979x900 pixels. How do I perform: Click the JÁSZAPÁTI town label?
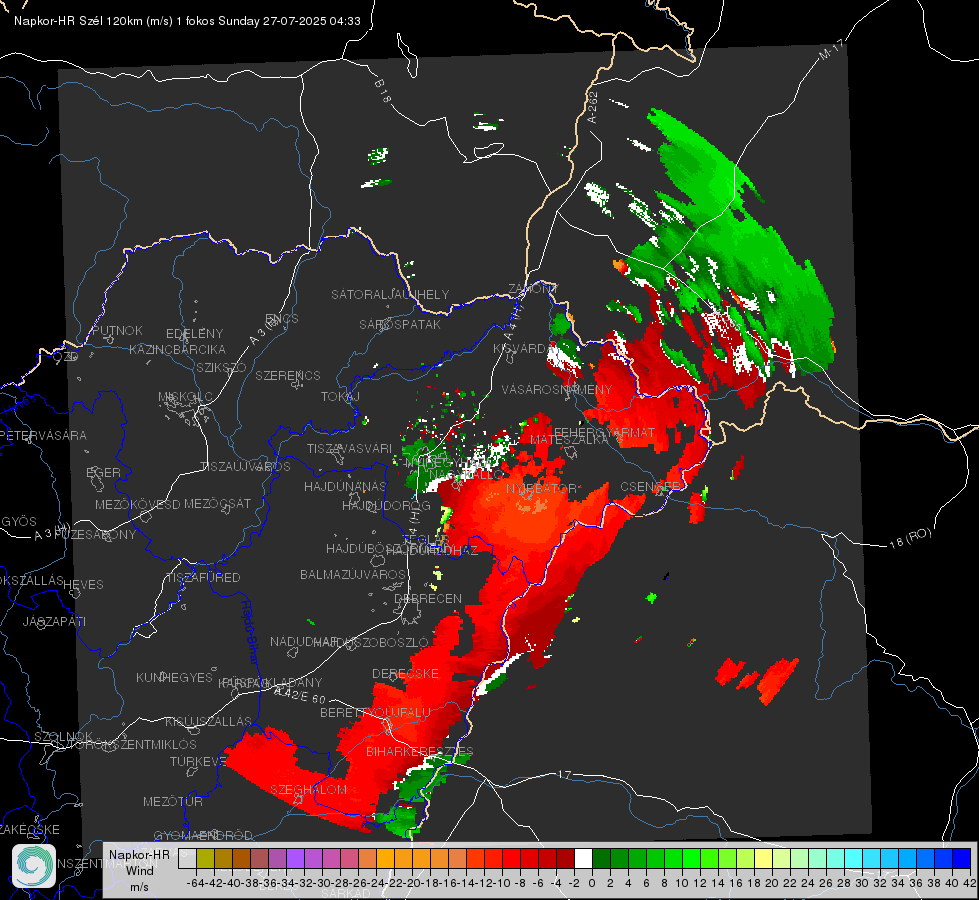coord(54,622)
